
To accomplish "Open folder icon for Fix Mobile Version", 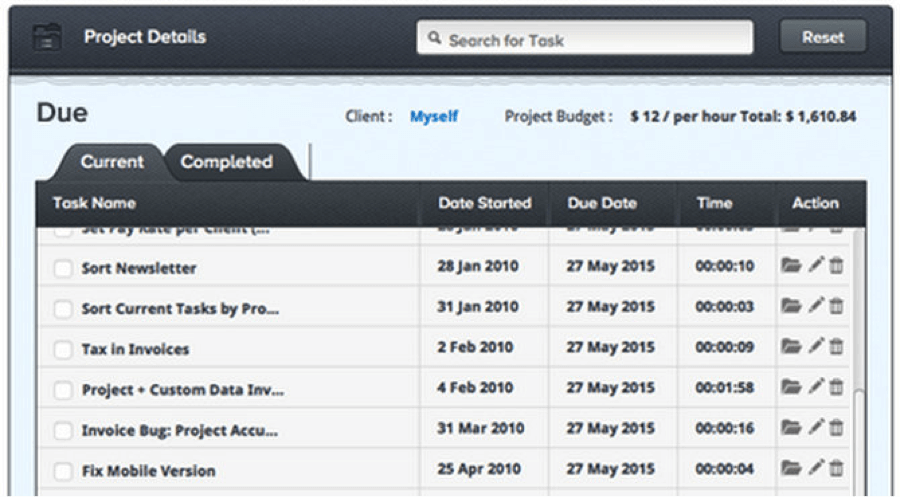I will point(791,467).
